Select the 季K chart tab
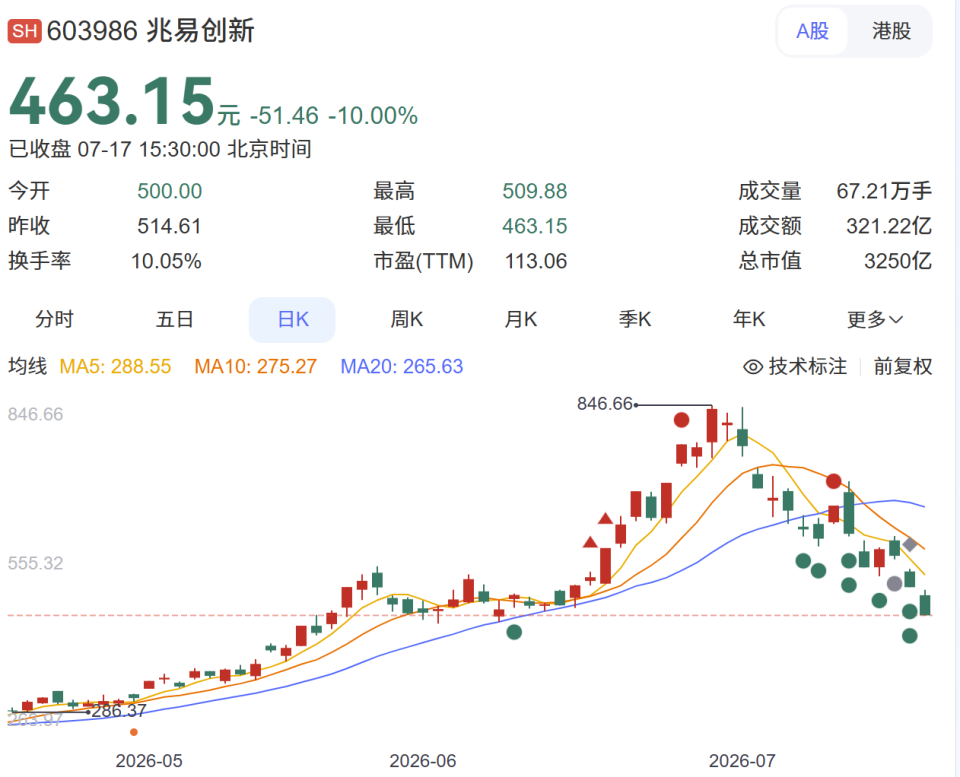 pyautogui.click(x=635, y=320)
